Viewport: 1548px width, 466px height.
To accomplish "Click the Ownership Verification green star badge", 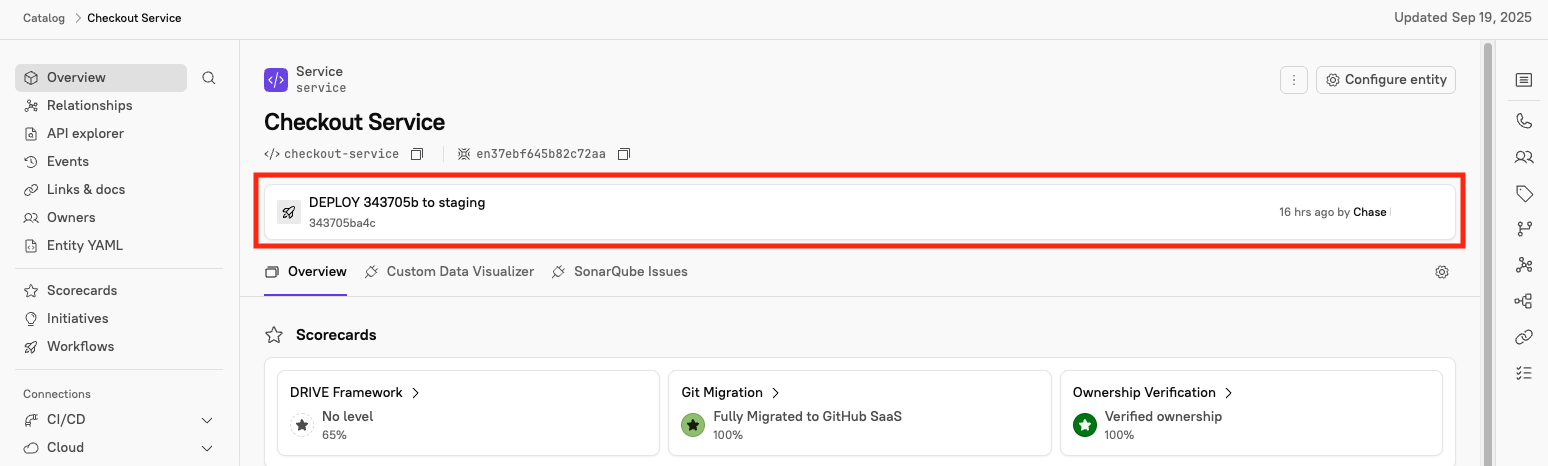I will [x=1085, y=425].
